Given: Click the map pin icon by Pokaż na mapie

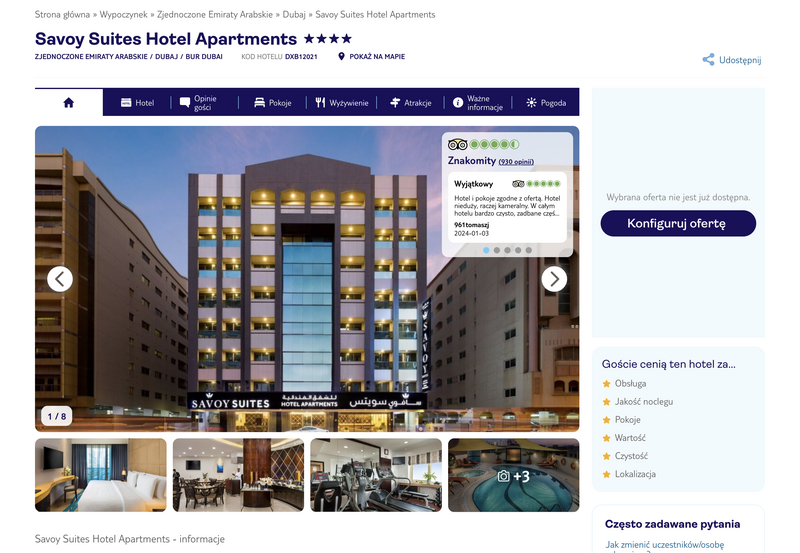Looking at the screenshot, I should [x=341, y=57].
